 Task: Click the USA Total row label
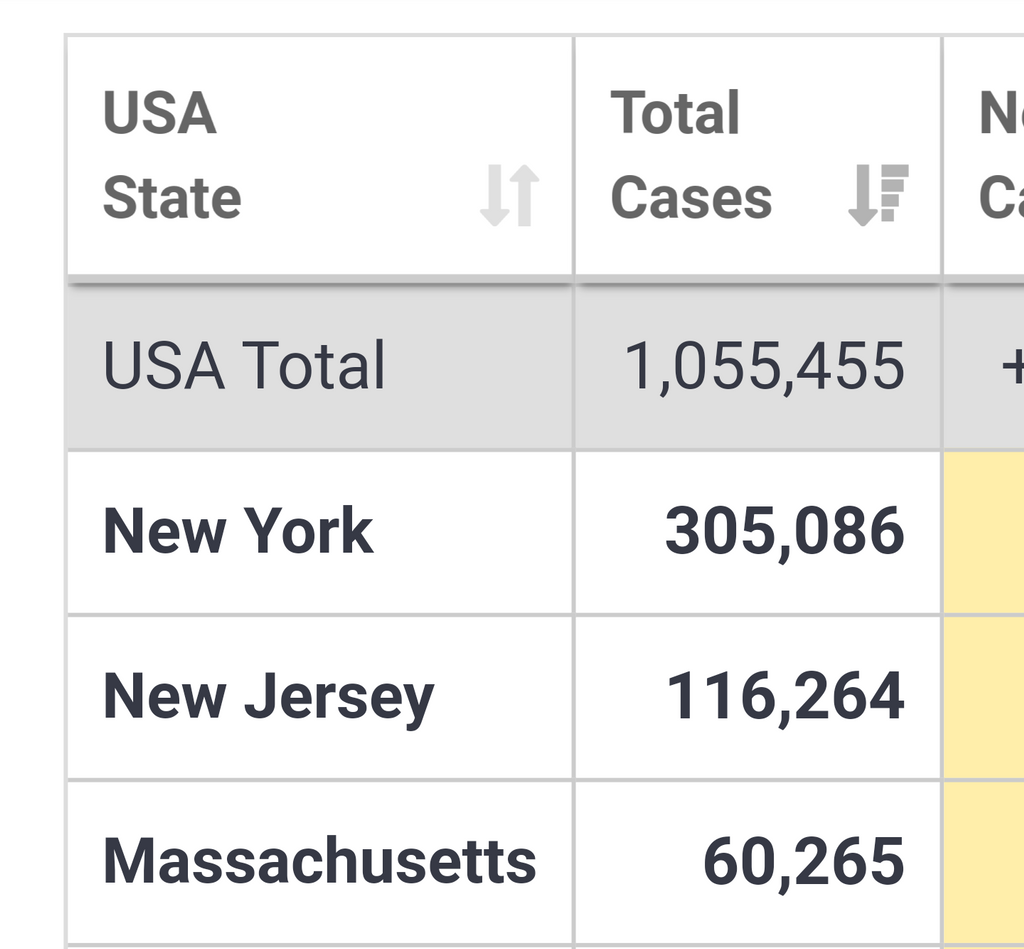tap(244, 366)
